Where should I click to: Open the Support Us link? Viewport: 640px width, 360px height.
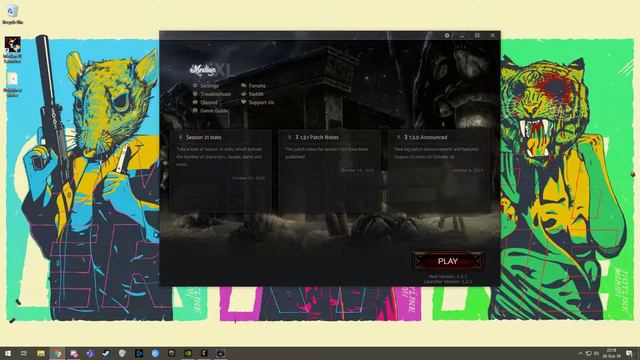[261, 102]
